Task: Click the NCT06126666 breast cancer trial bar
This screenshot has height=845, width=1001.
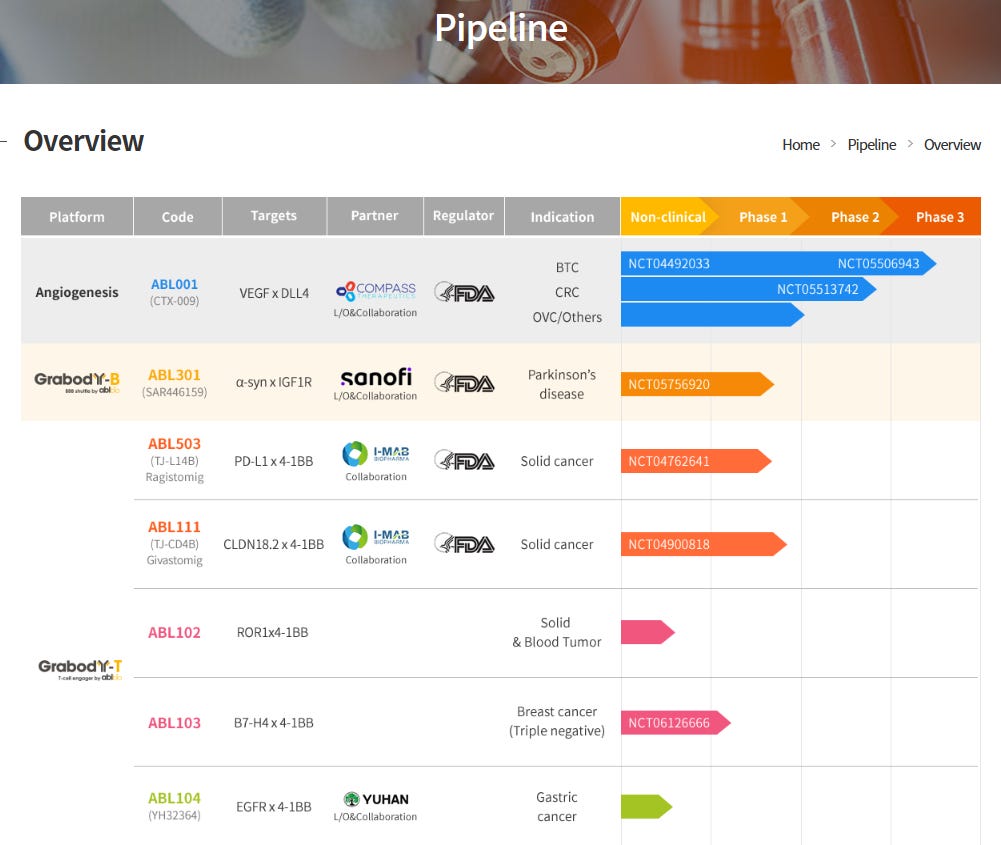Action: click(675, 722)
